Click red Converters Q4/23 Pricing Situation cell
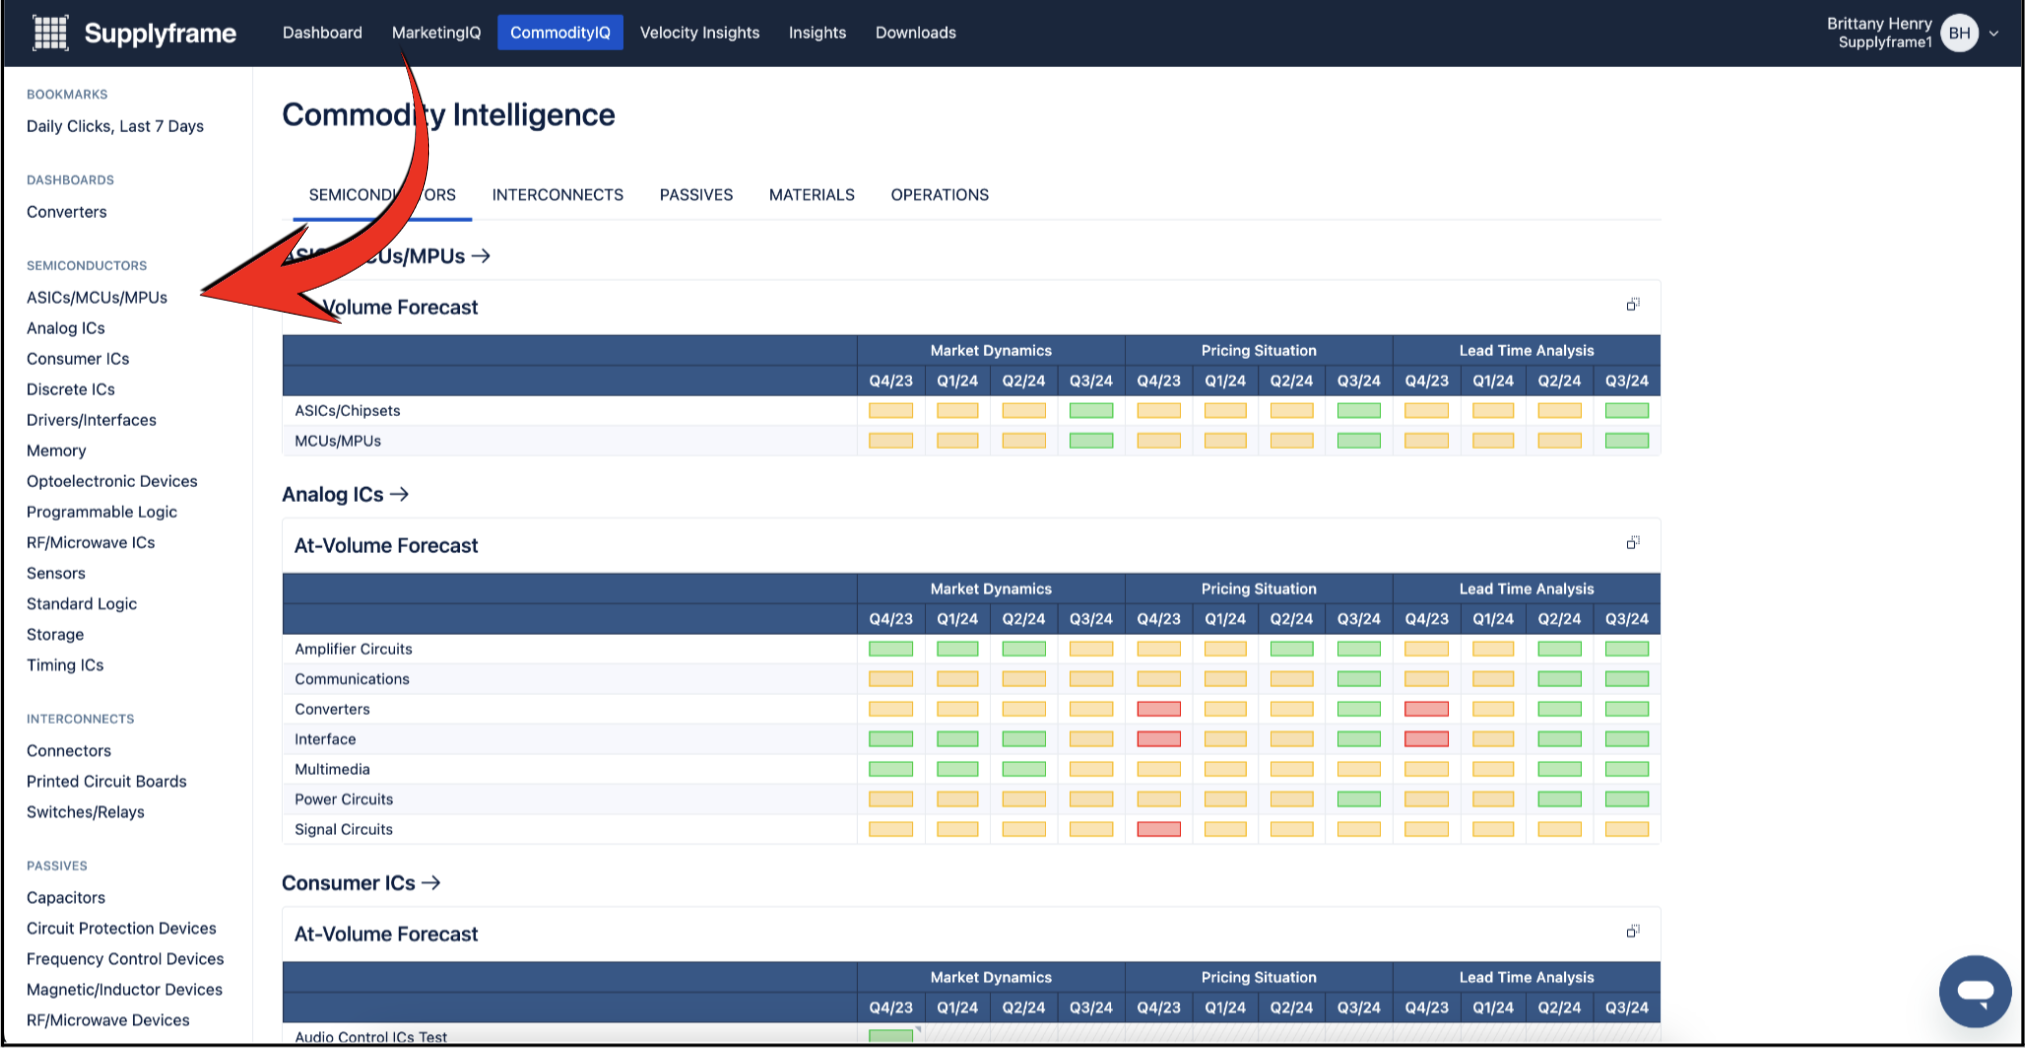 [x=1158, y=709]
